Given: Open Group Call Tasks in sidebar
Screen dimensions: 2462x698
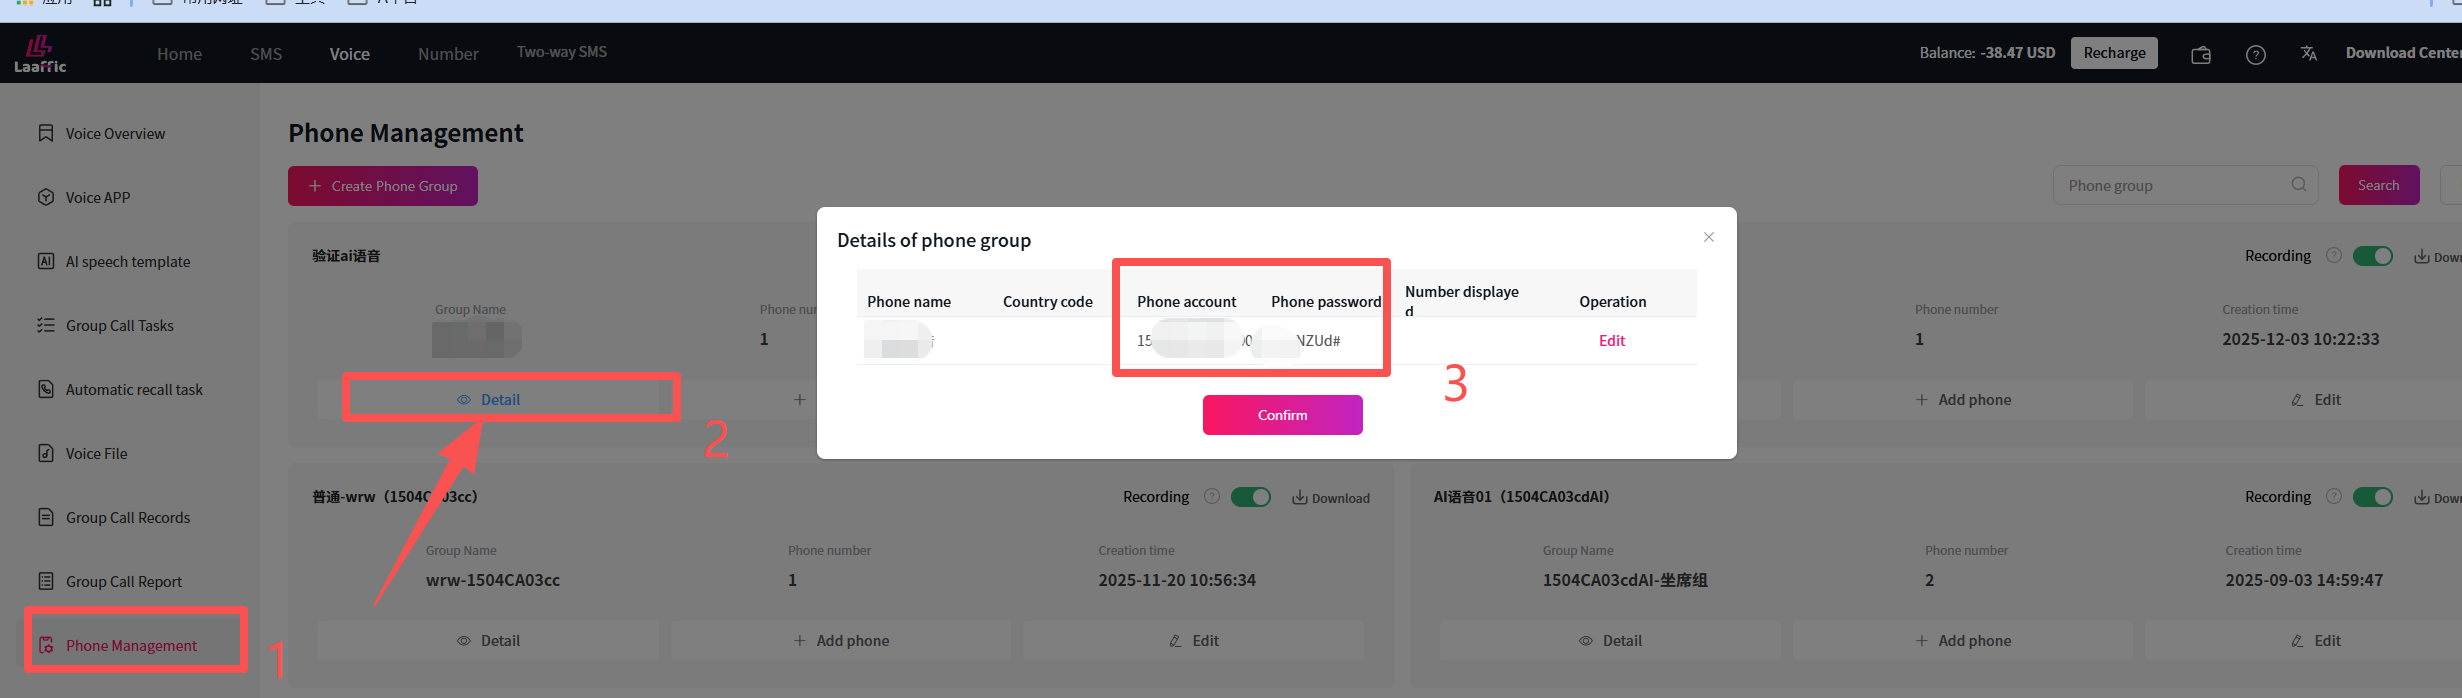Looking at the screenshot, I should (119, 326).
